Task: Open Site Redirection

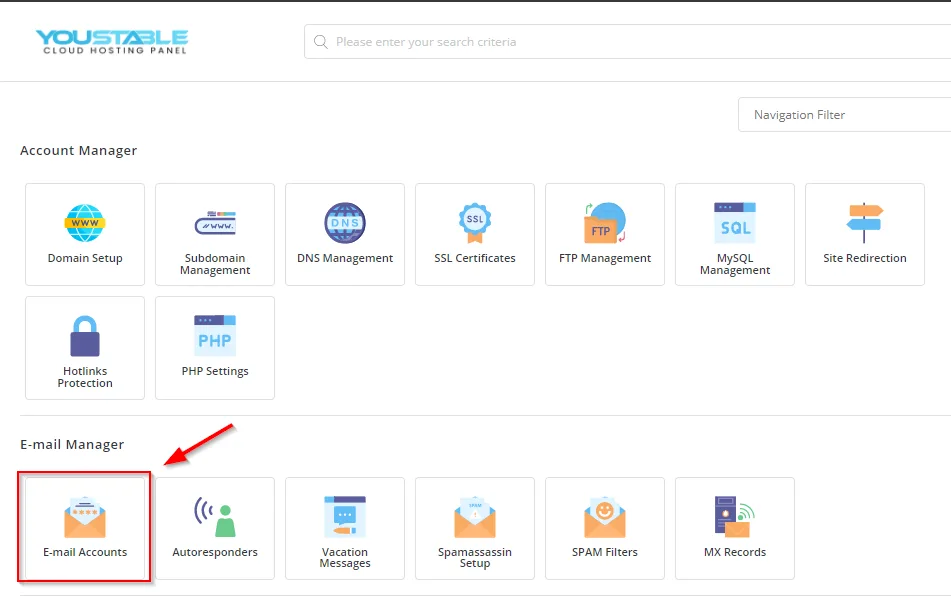Action: tap(865, 235)
